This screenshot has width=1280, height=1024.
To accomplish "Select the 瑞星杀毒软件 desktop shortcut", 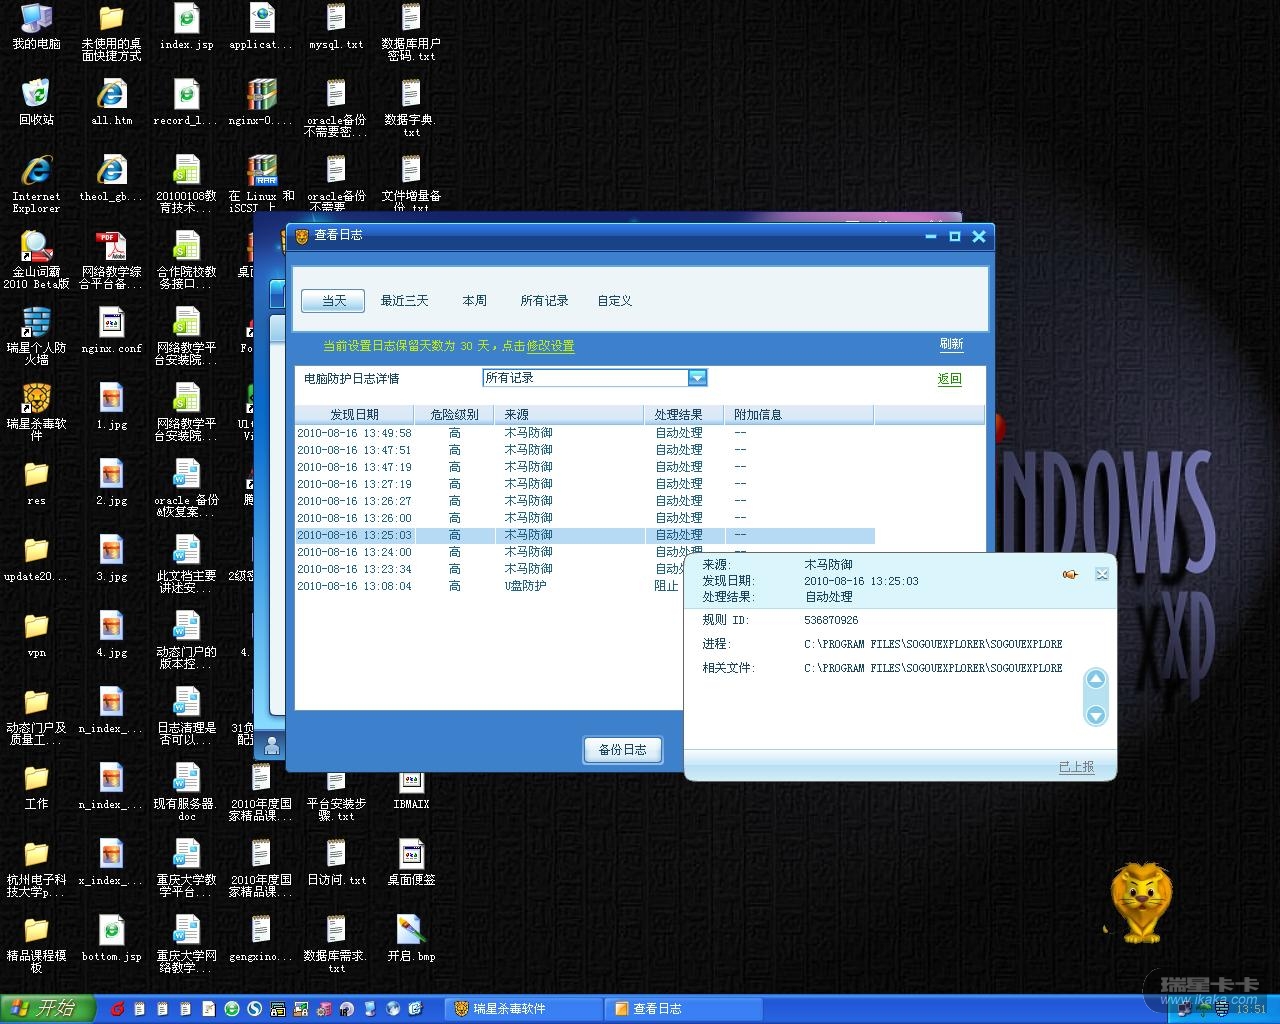I will [37, 412].
